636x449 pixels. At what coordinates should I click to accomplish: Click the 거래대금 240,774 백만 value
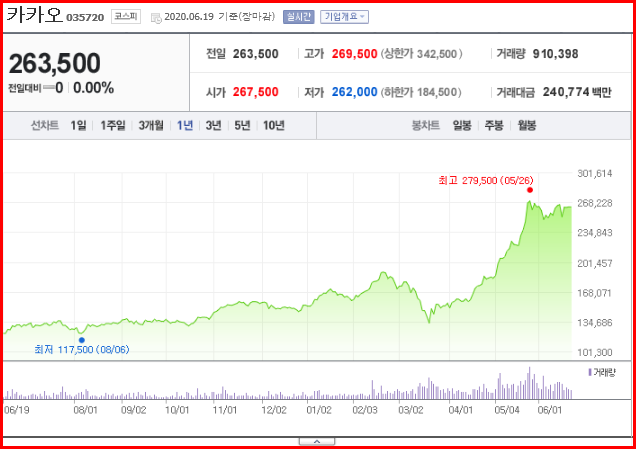point(577,92)
